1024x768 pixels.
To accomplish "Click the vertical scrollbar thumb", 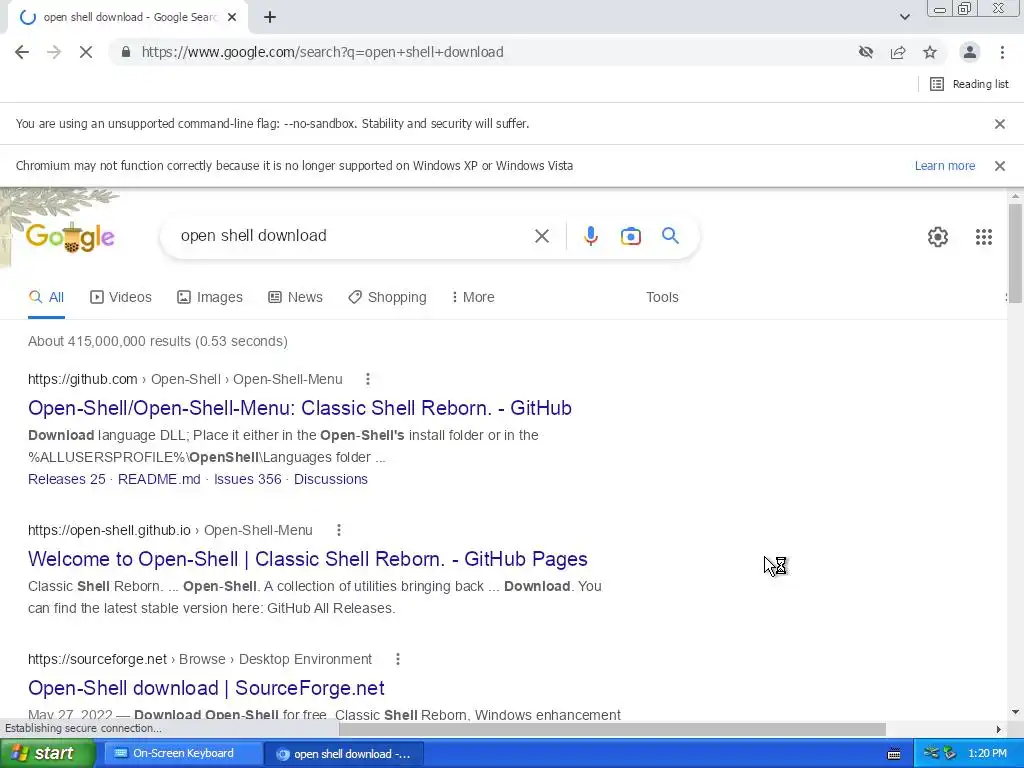I will coord(1015,253).
